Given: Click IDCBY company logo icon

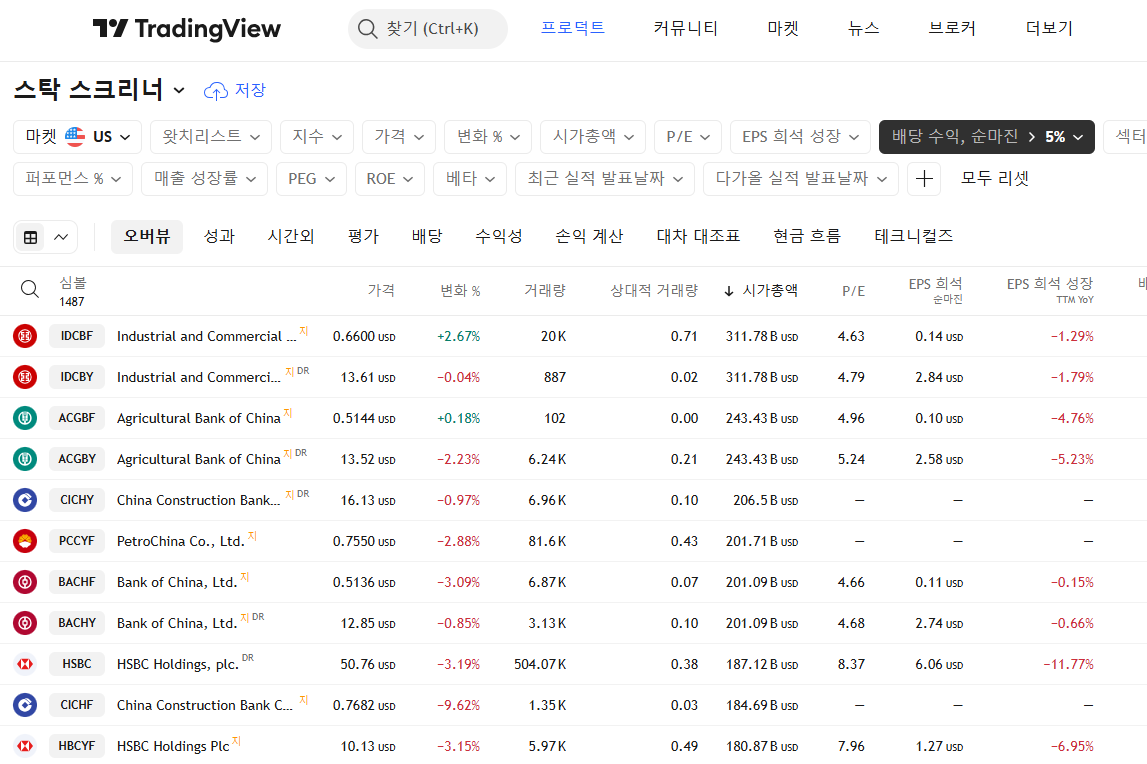Looking at the screenshot, I should pos(25,377).
